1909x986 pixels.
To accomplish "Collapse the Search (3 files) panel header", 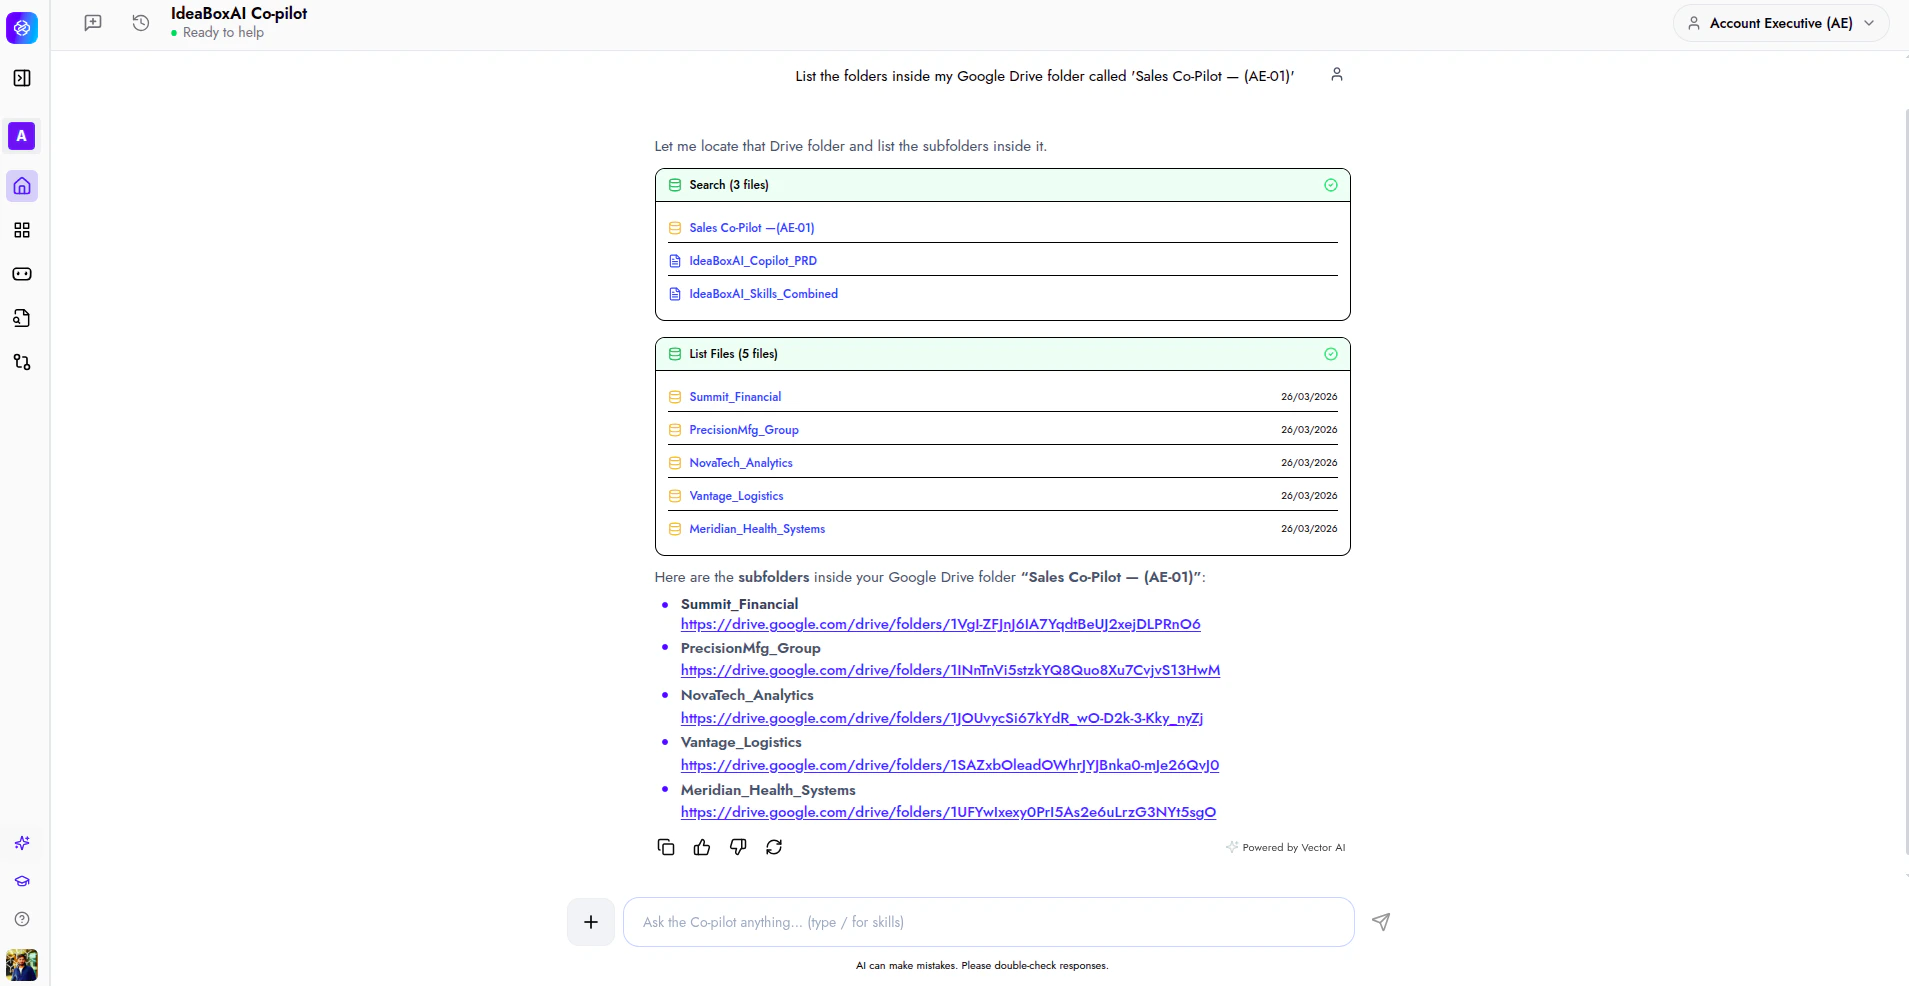I will click(x=1002, y=185).
